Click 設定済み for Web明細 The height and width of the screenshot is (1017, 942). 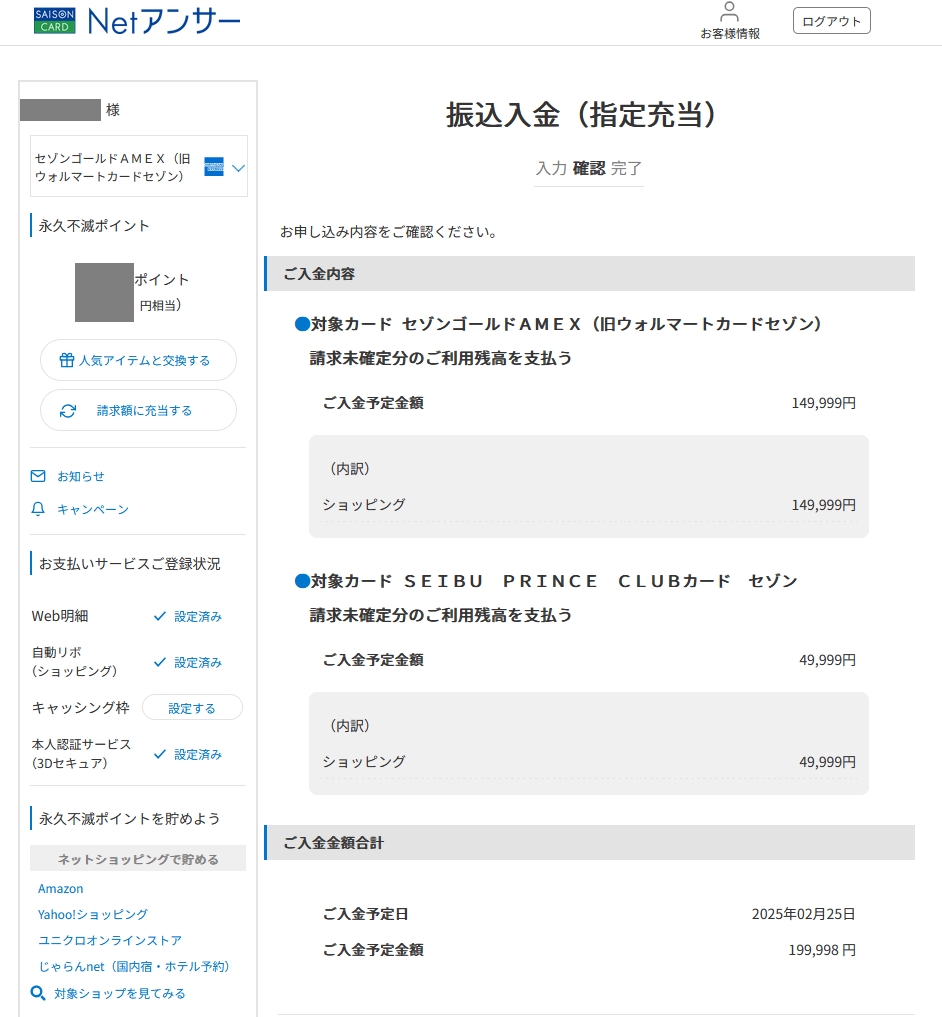pyautogui.click(x=198, y=616)
